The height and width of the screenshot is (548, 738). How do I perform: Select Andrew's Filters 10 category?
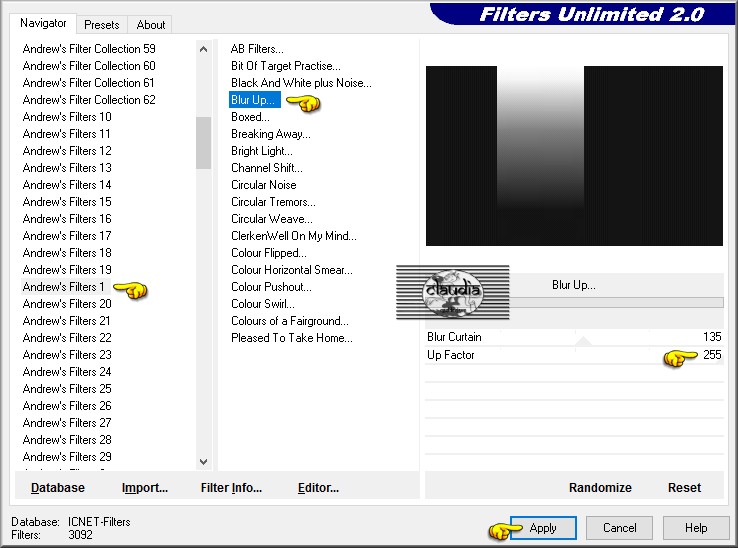pyautogui.click(x=67, y=117)
